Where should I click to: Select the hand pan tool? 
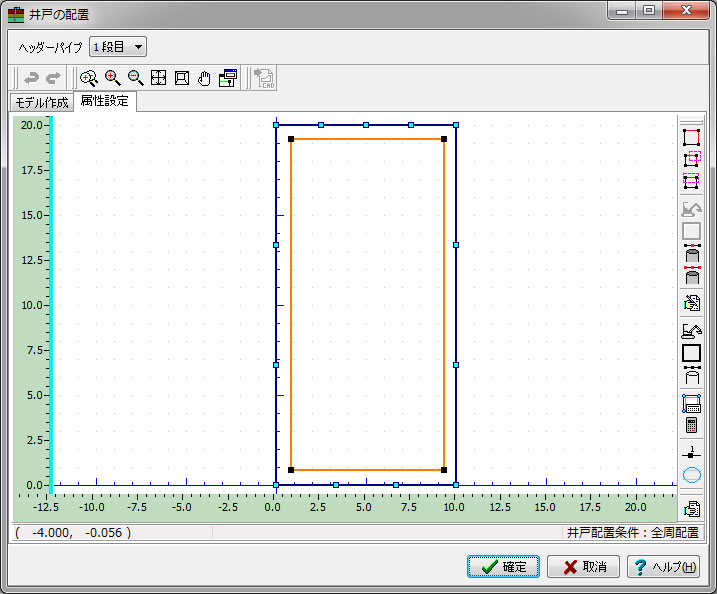pyautogui.click(x=204, y=78)
